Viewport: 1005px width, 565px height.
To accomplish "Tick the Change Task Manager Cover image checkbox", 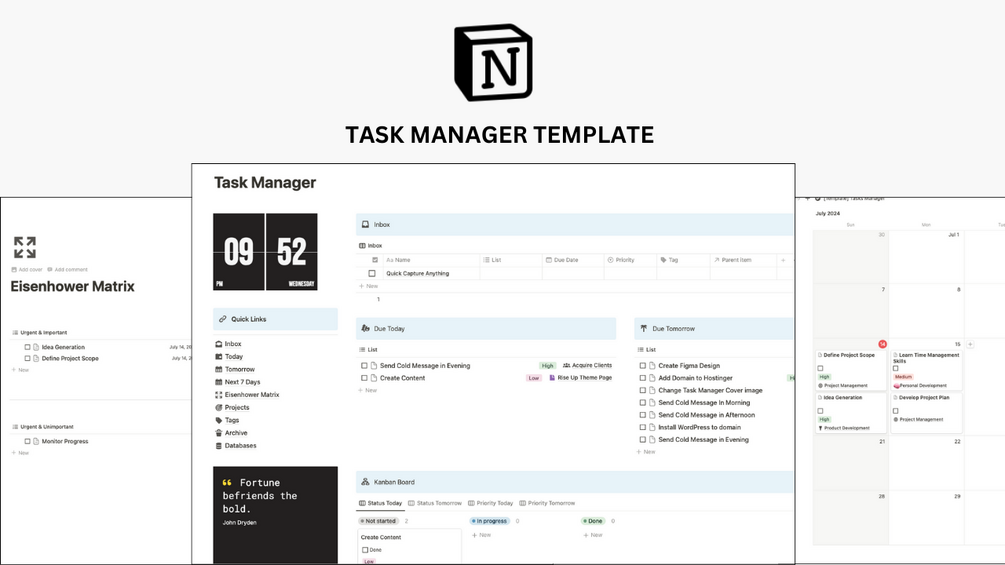I will 643,390.
